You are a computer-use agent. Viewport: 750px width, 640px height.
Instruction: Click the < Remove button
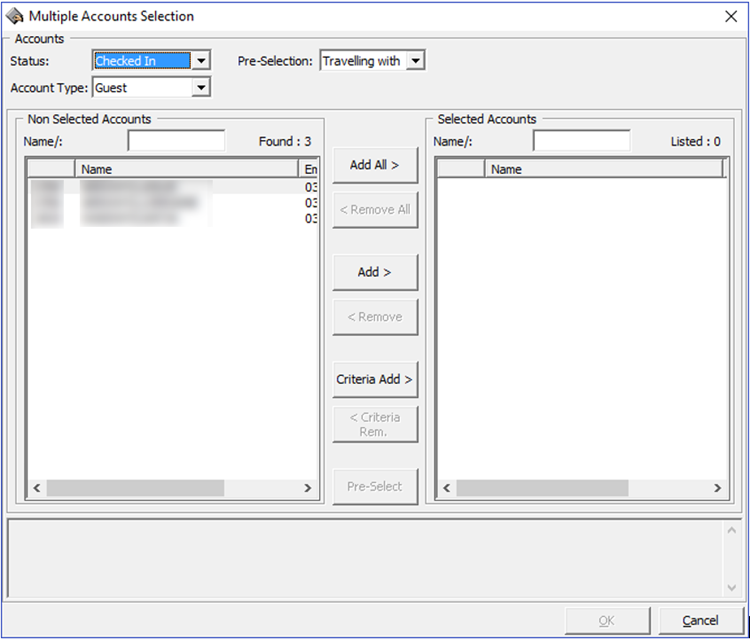pyautogui.click(x=375, y=317)
